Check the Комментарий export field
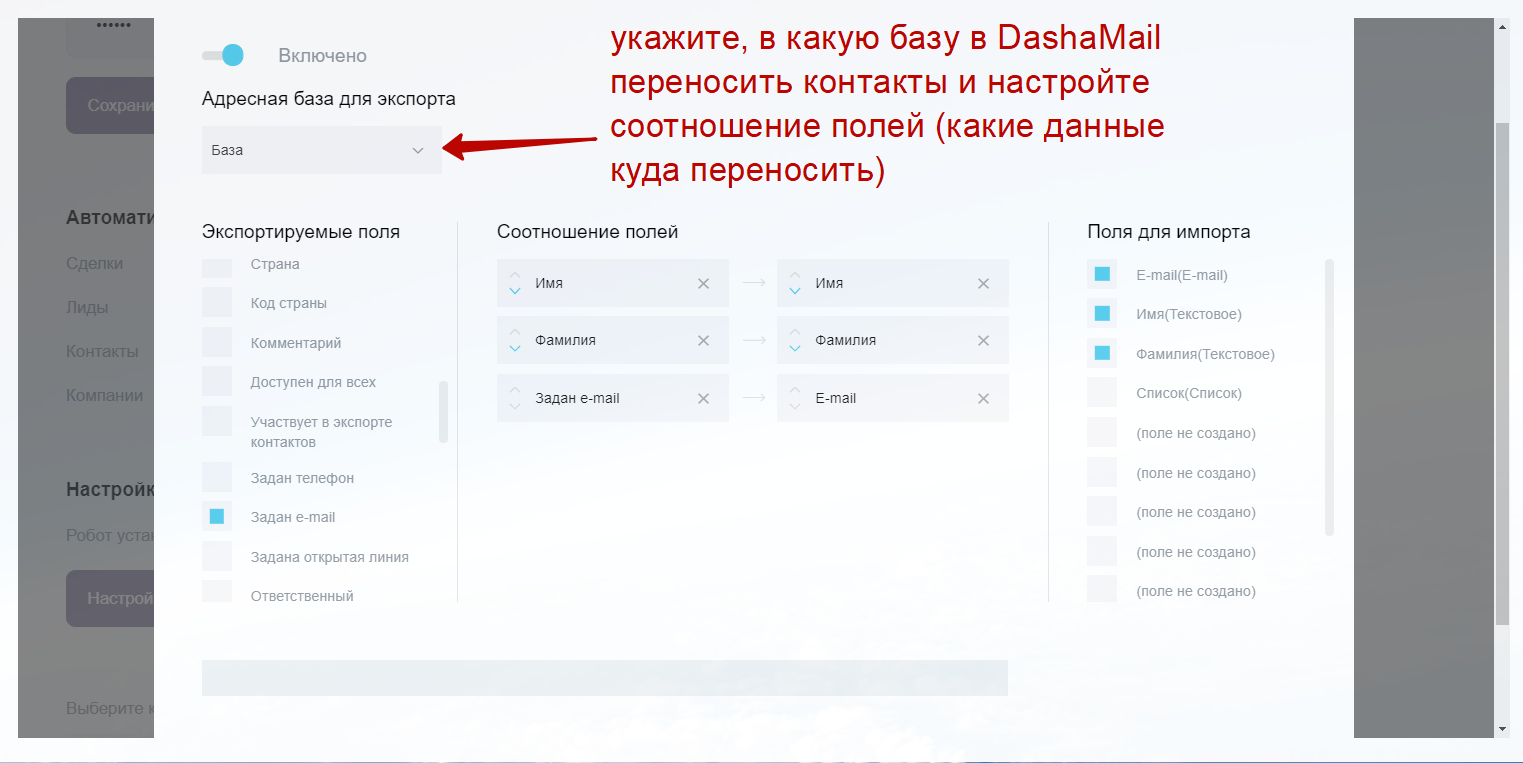This screenshot has width=1523, height=763. coord(217,343)
